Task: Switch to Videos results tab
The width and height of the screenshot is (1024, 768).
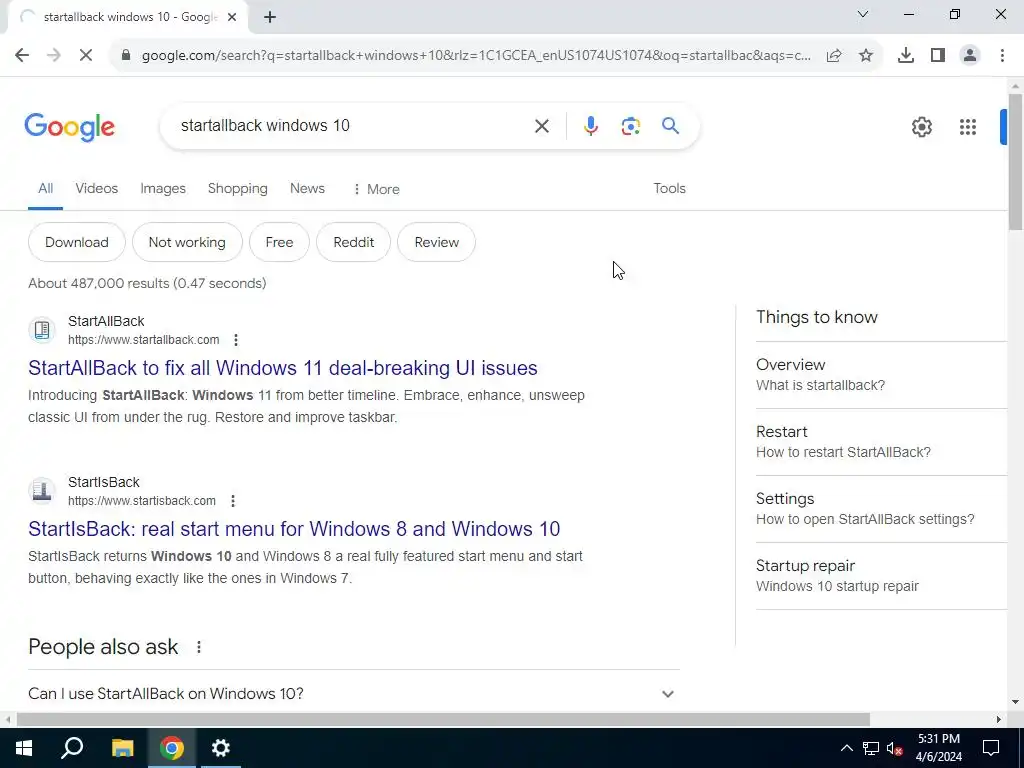Action: click(97, 188)
